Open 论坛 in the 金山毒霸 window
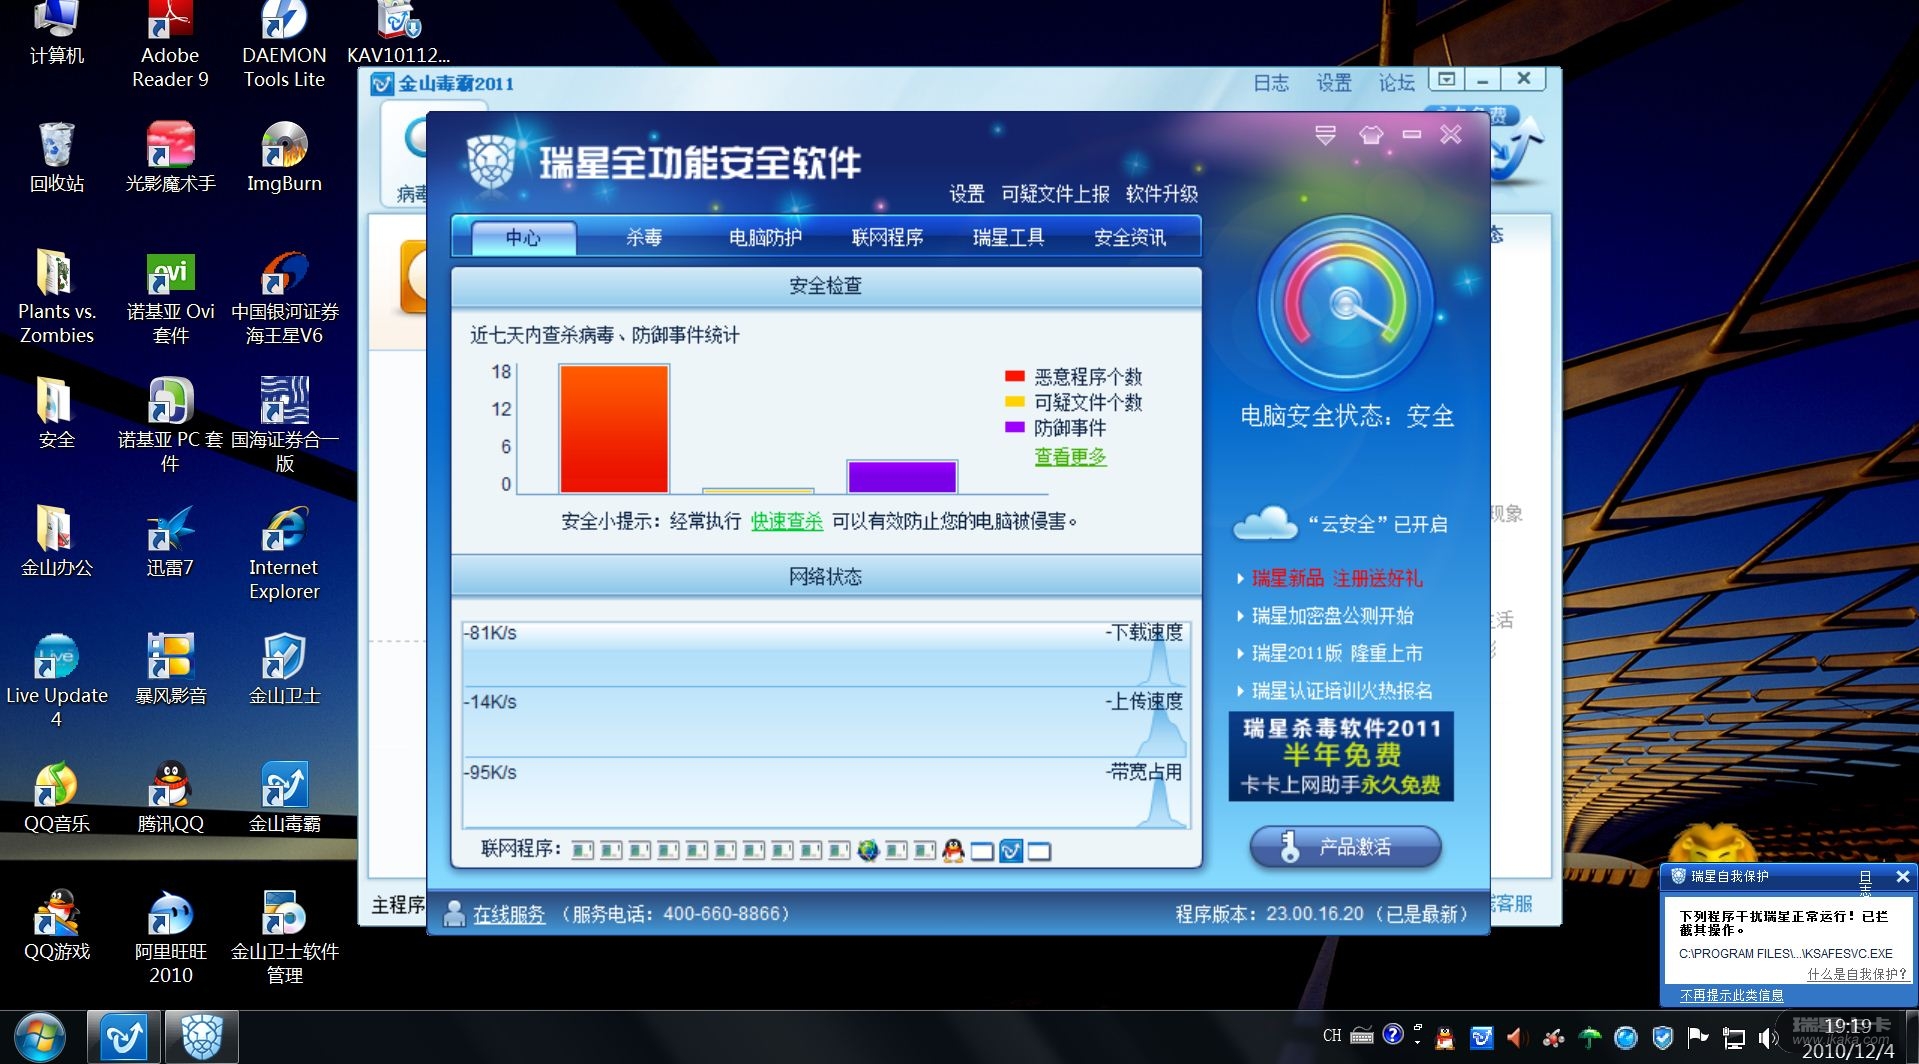This screenshot has height=1064, width=1919. [x=1396, y=83]
